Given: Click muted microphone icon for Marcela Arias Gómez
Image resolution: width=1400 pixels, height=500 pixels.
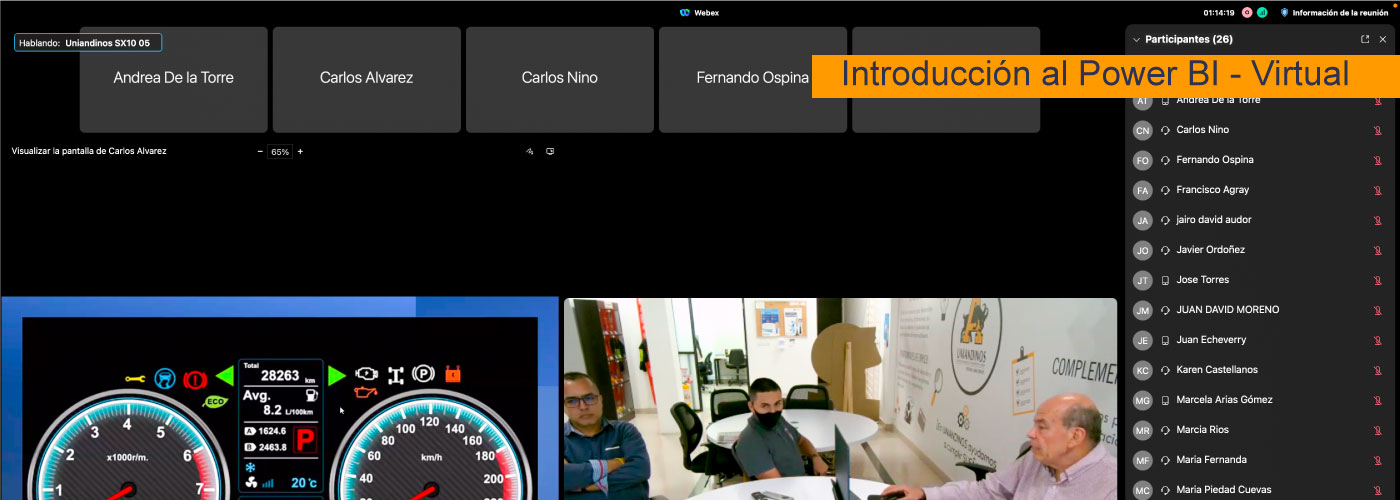Looking at the screenshot, I should 1378,400.
